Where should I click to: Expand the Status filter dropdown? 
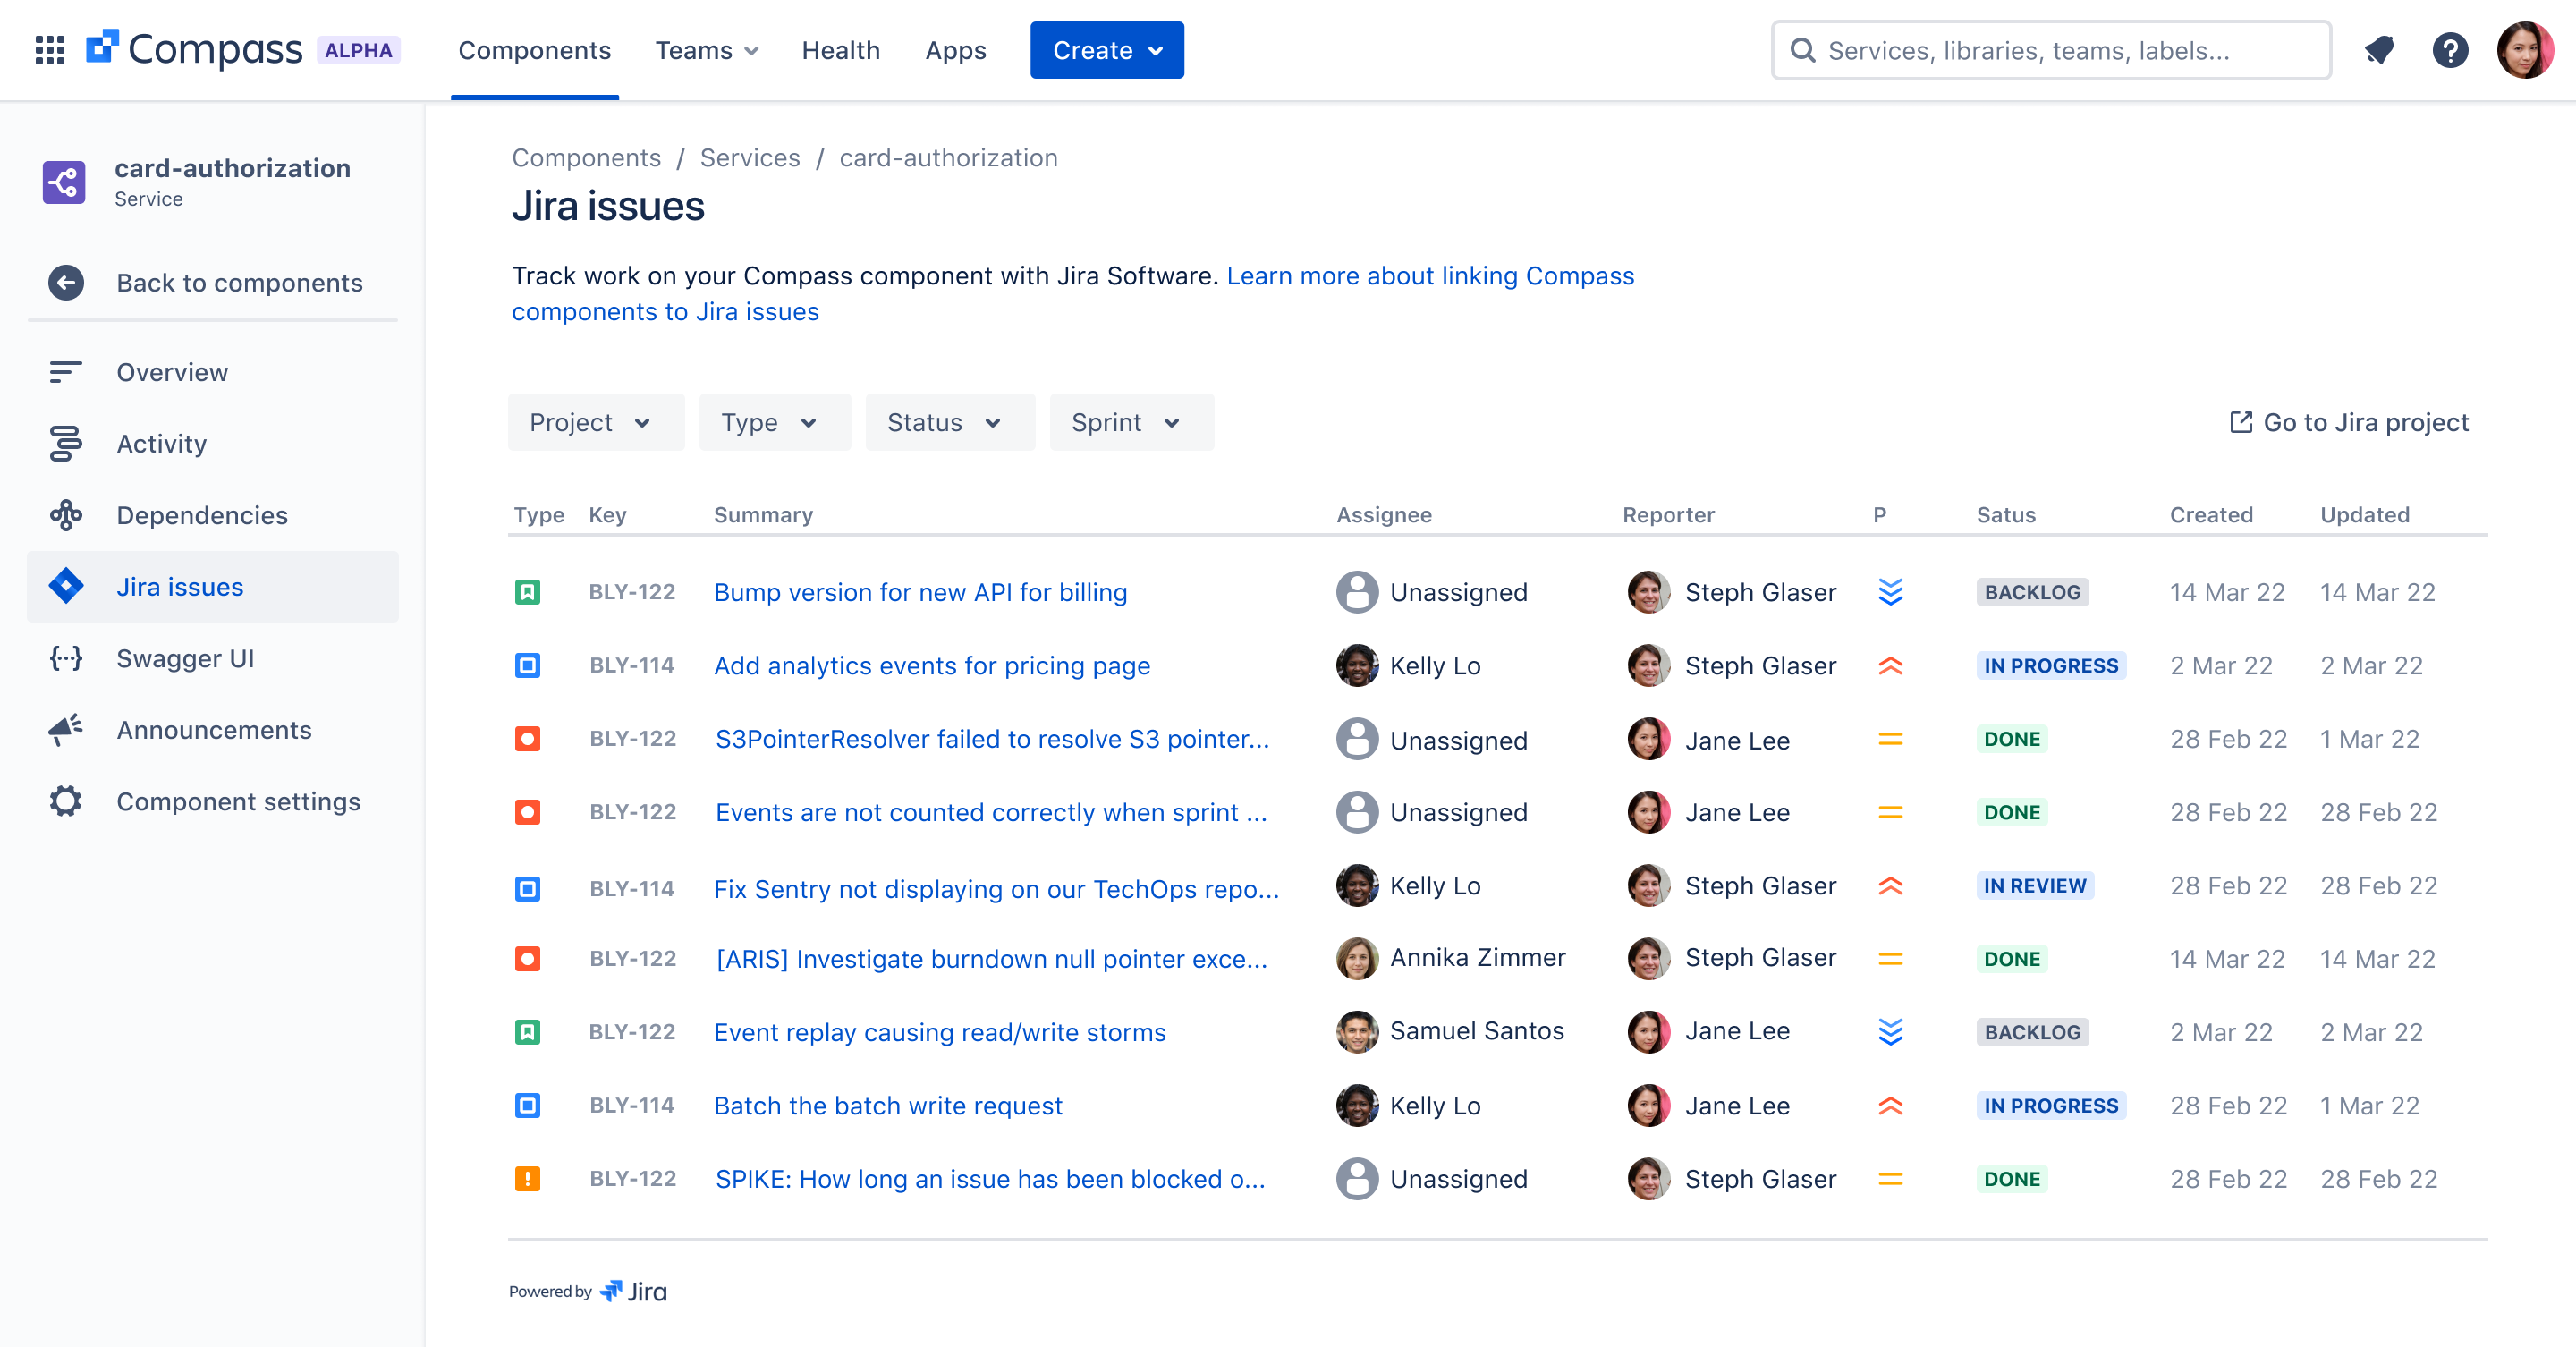tap(950, 422)
